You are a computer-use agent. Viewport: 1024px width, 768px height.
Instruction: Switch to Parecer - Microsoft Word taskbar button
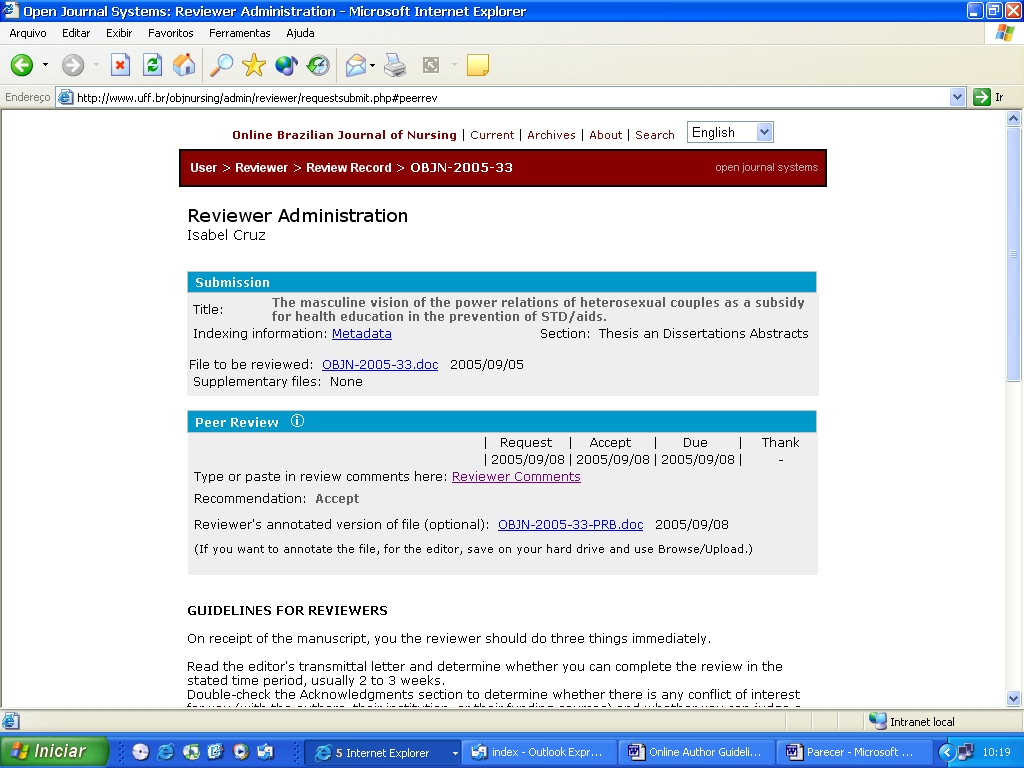(x=857, y=752)
